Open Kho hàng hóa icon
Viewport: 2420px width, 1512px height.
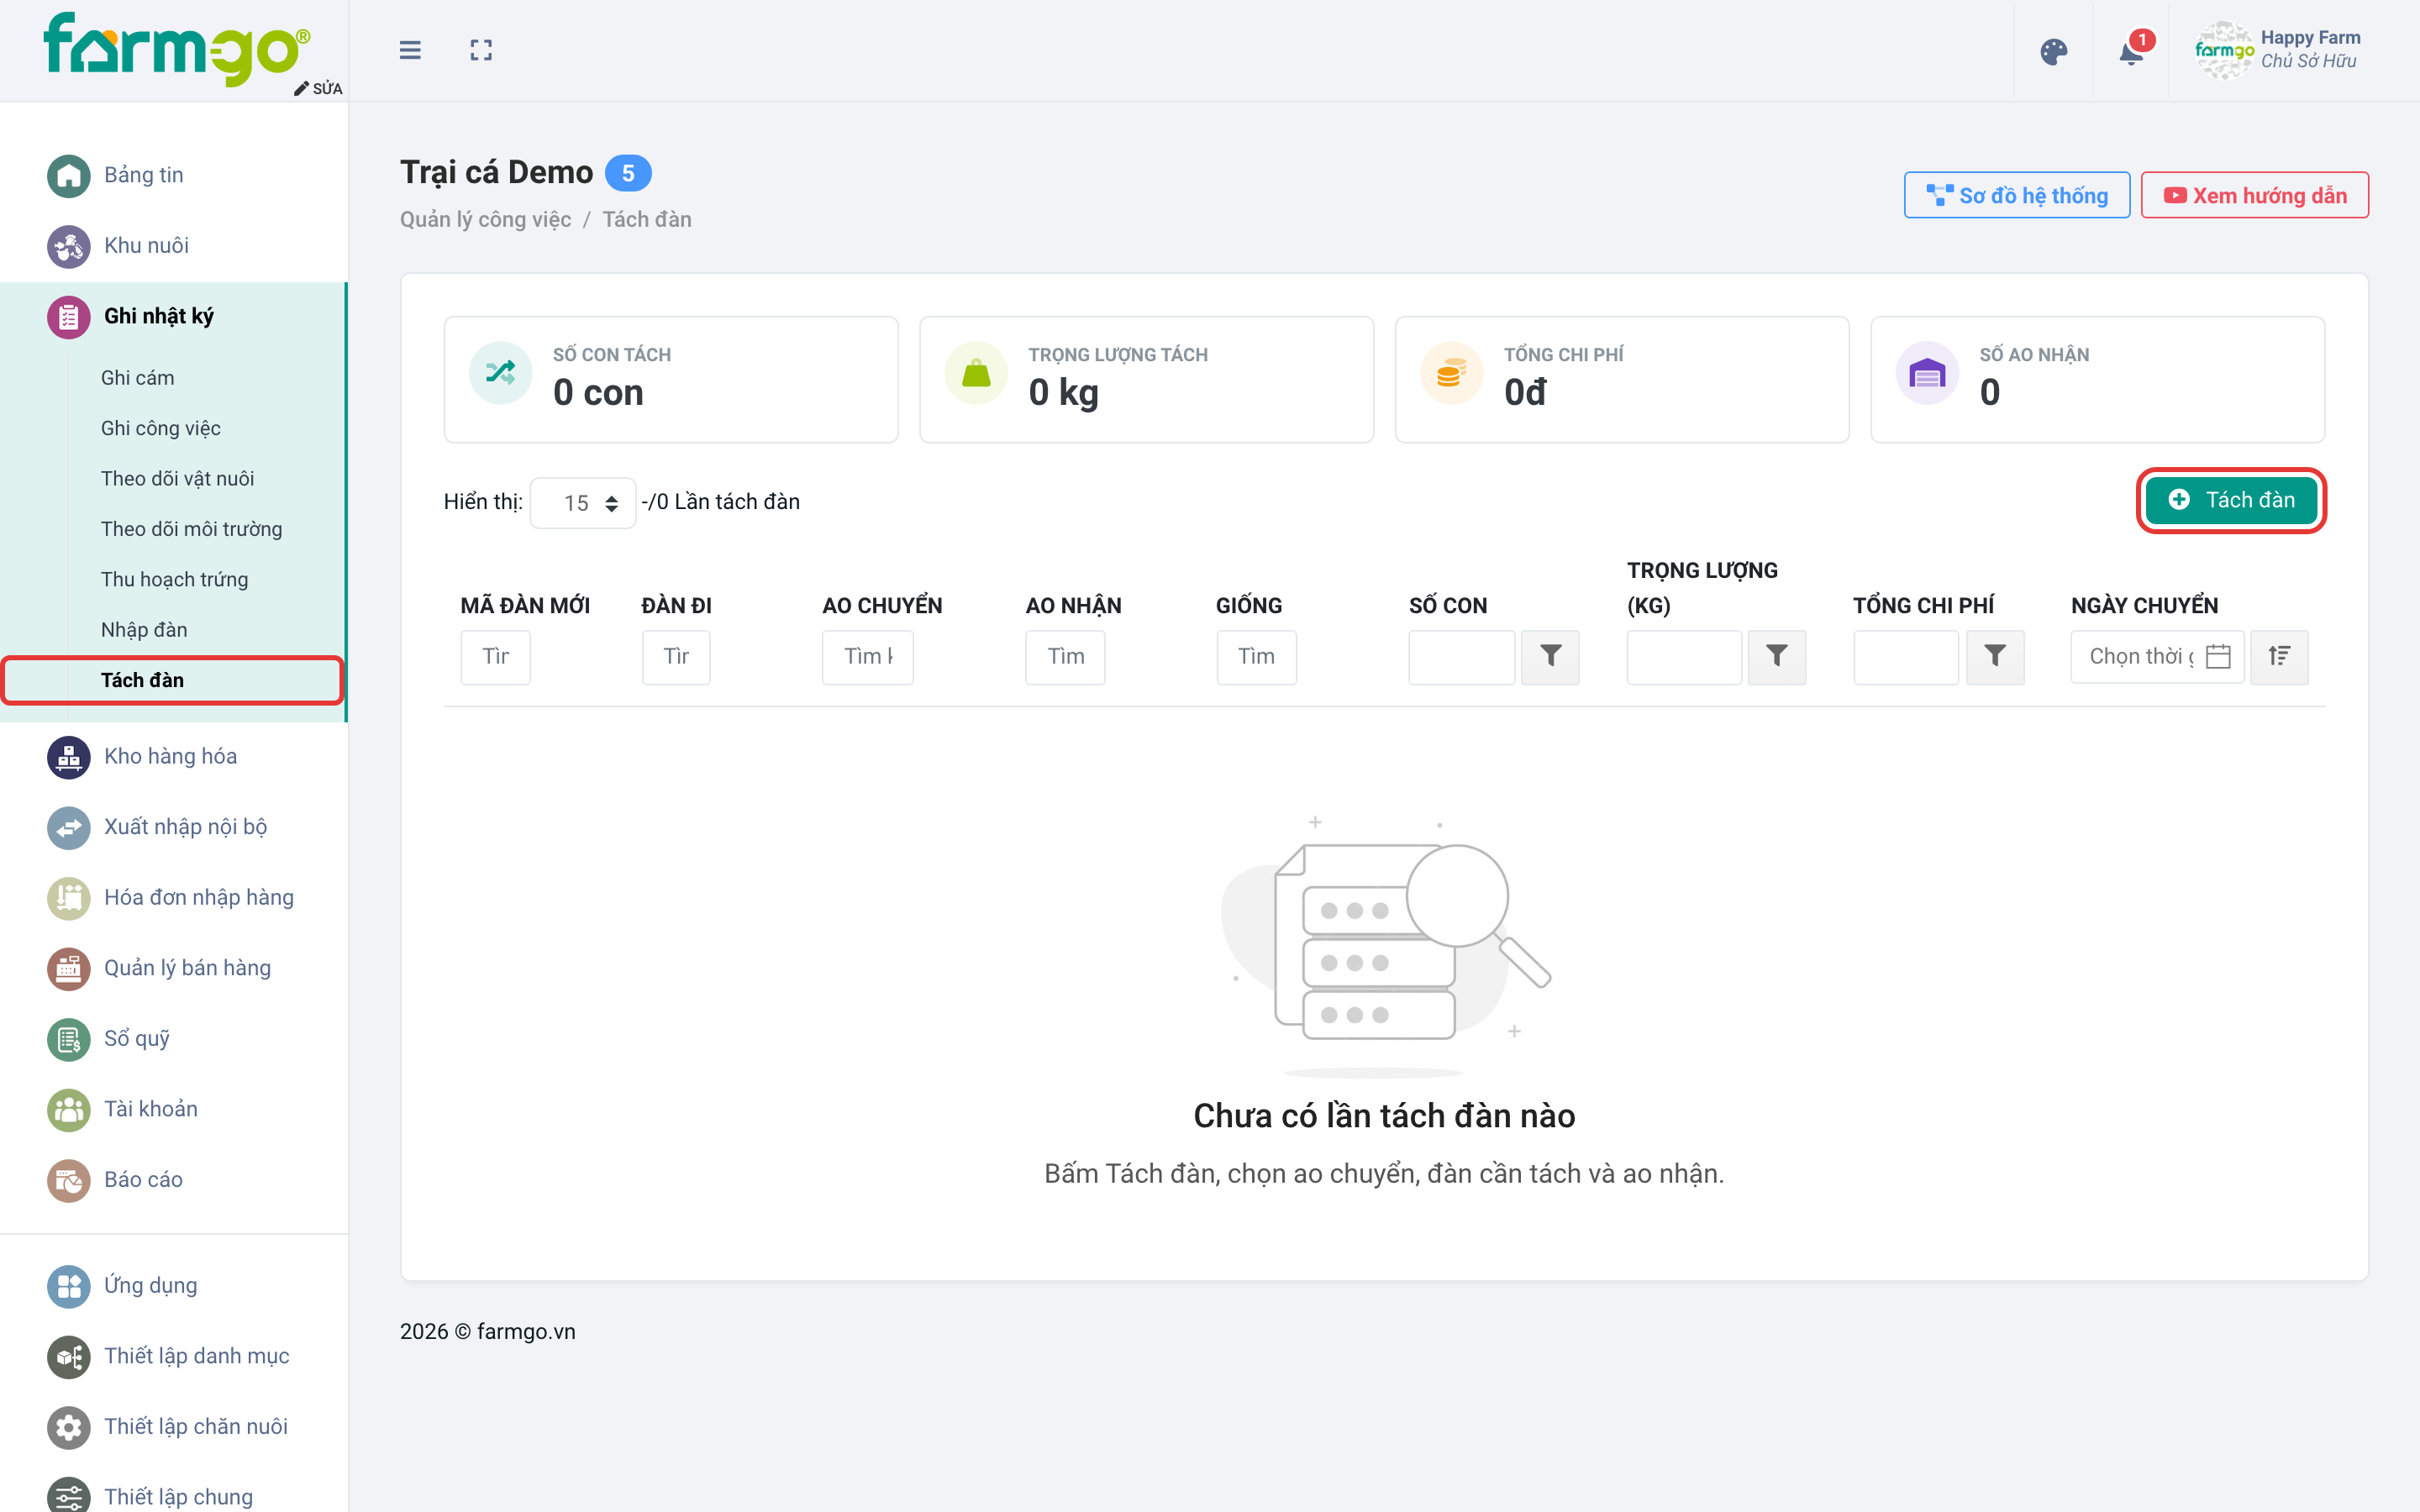(x=68, y=757)
